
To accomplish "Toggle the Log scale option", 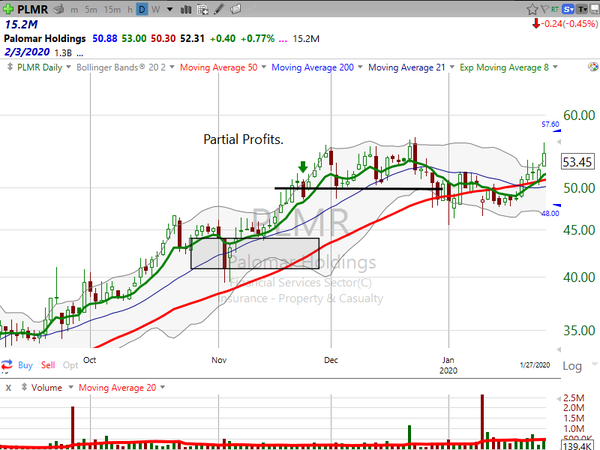I will coord(571,367).
